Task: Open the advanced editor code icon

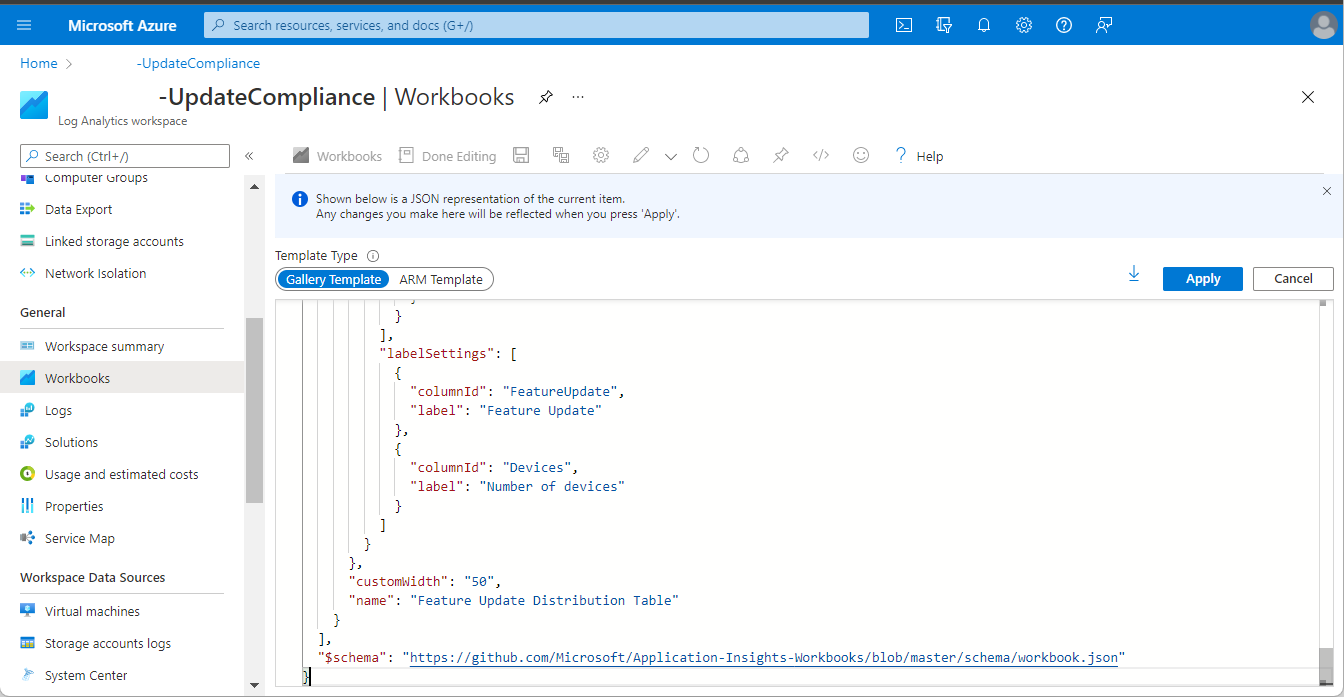Action: tap(821, 155)
